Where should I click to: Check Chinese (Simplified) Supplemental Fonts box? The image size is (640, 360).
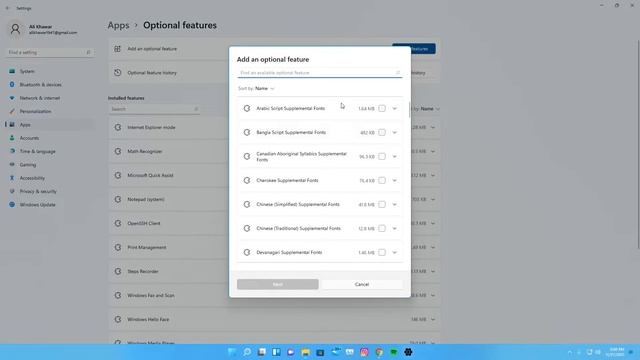click(x=382, y=204)
